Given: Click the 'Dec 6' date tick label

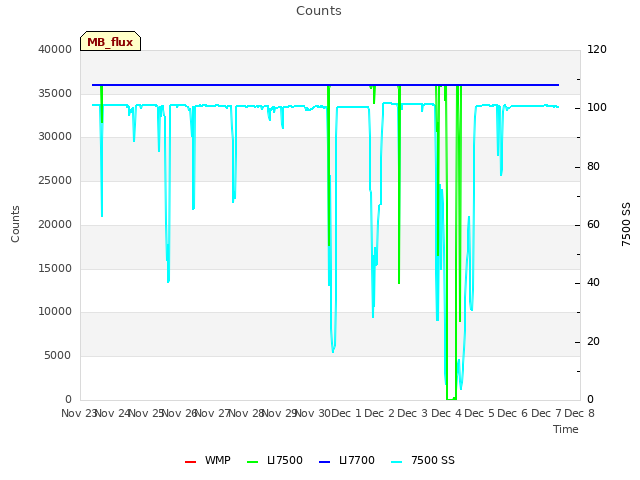Looking at the screenshot, I should (513, 413).
